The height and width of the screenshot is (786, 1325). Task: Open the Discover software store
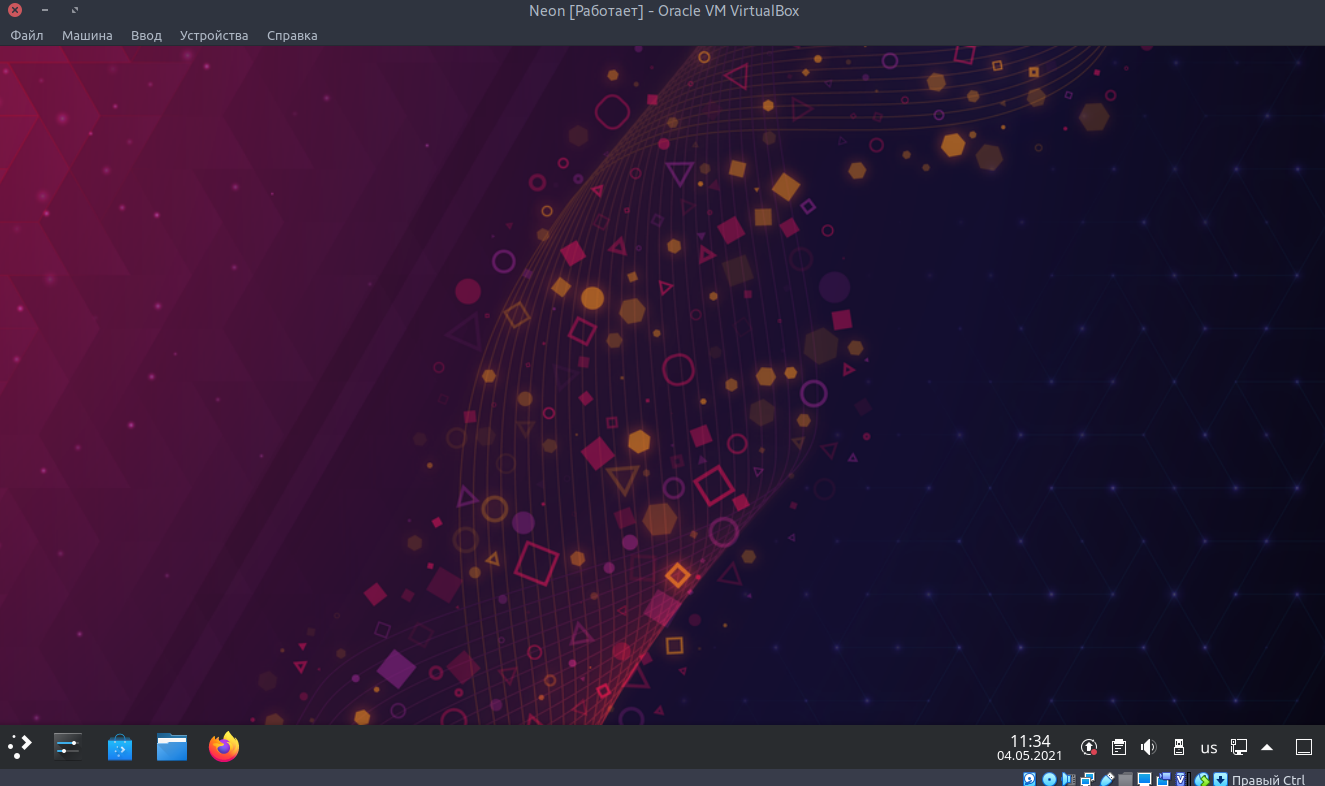pos(120,747)
